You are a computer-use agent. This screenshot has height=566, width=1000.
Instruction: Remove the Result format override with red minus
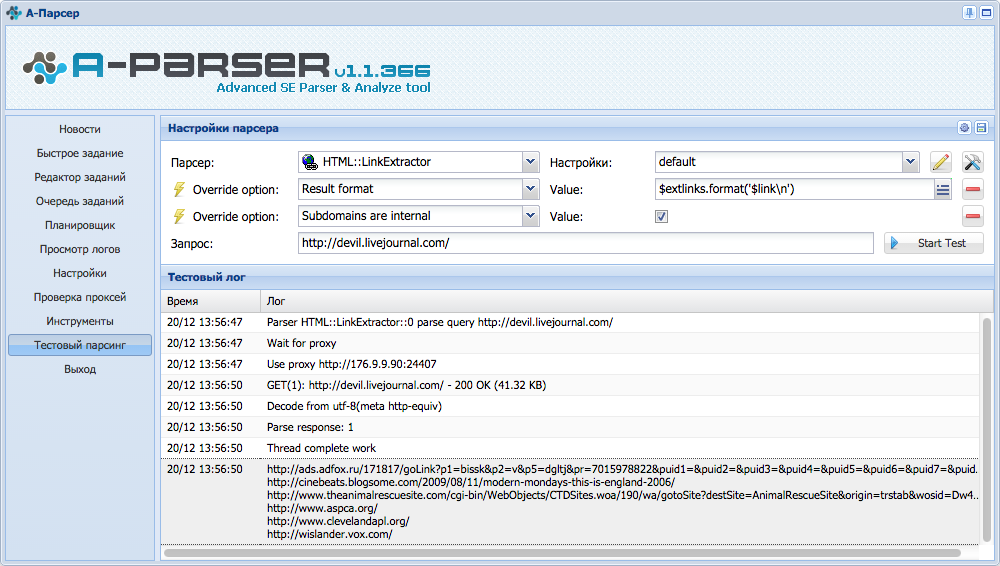[x=973, y=190]
